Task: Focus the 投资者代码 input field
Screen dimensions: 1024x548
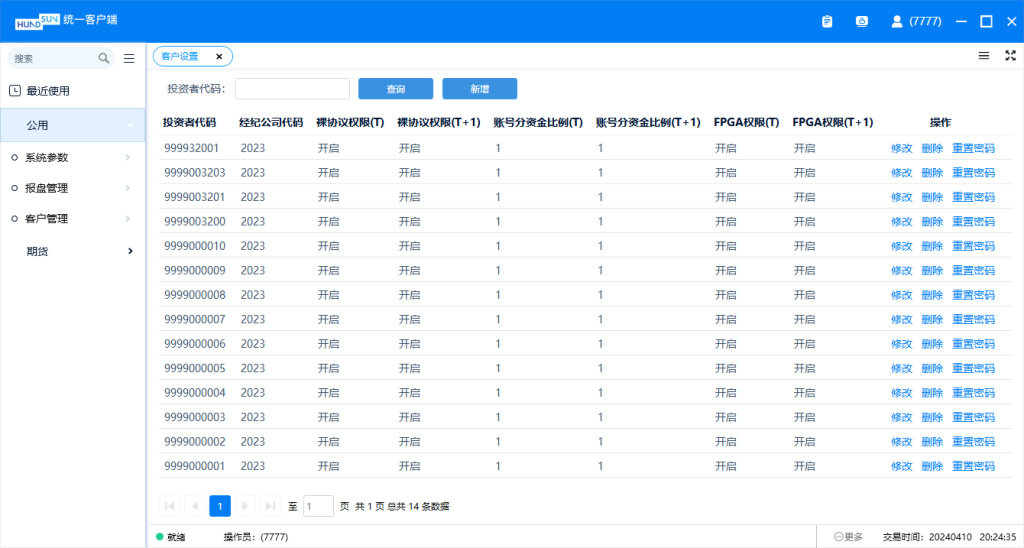Action: point(292,89)
